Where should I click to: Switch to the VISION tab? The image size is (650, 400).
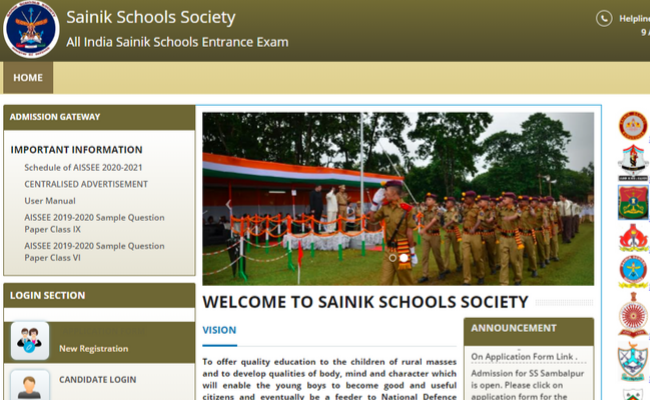click(219, 329)
